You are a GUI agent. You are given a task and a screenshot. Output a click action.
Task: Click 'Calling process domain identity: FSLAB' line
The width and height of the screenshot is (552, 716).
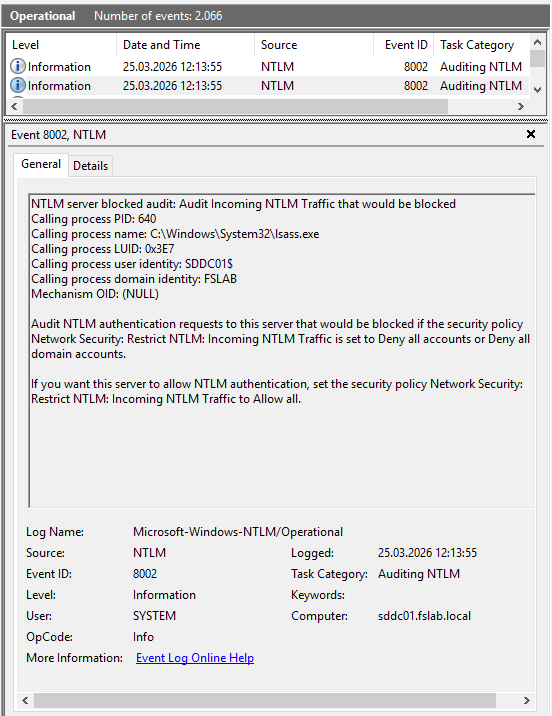(x=134, y=279)
